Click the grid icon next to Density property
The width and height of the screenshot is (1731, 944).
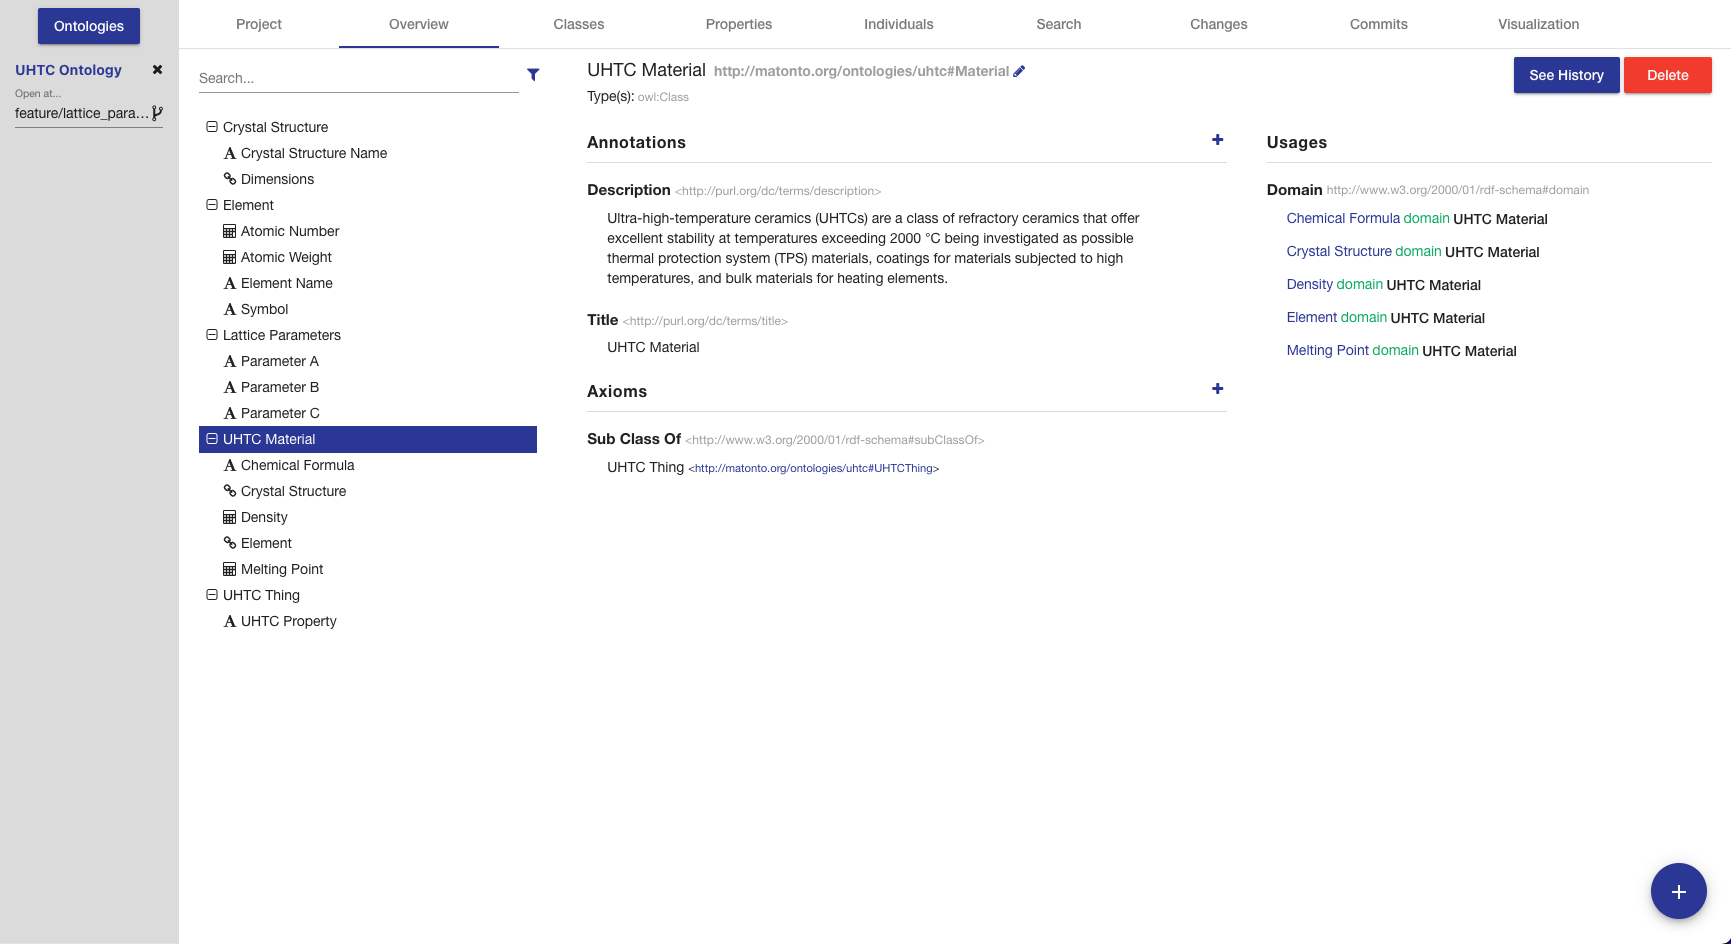[229, 517]
